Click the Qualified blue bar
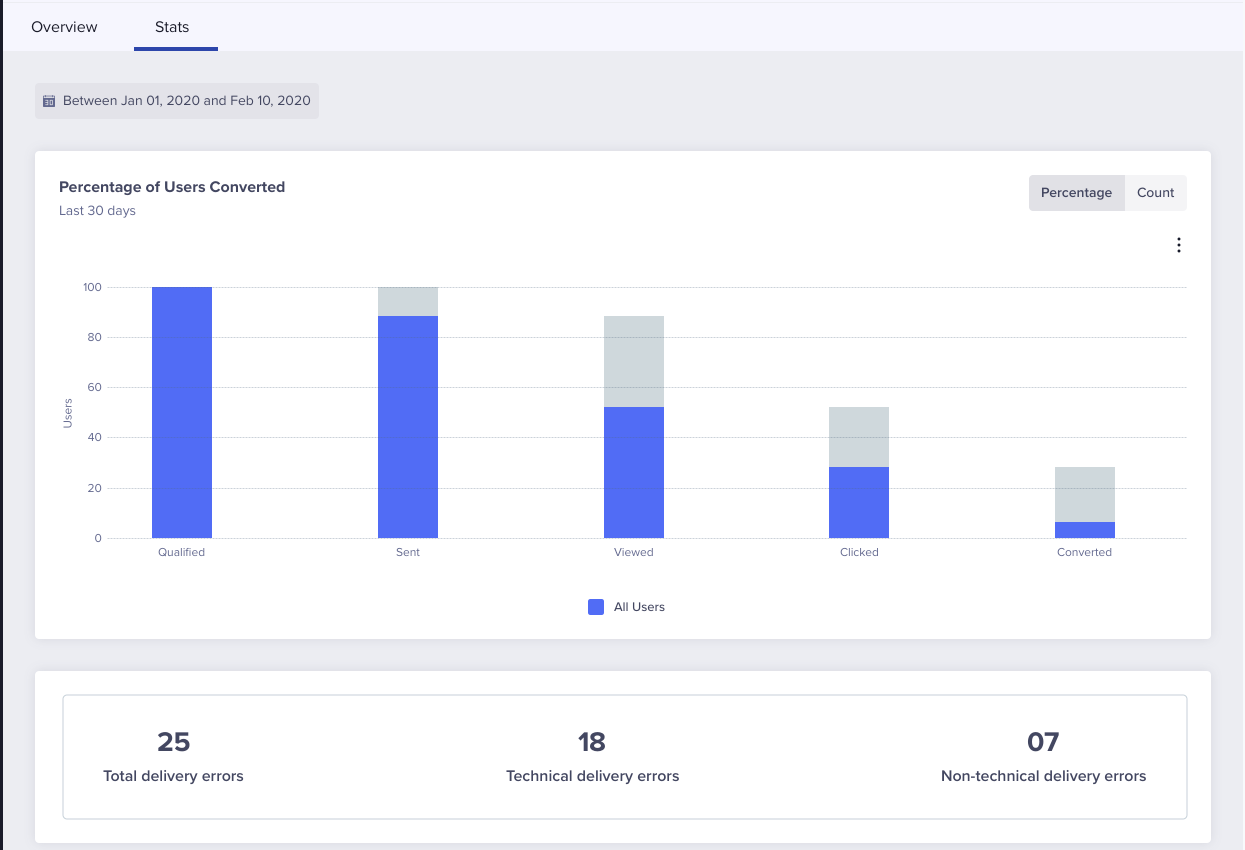1245x850 pixels. (x=182, y=412)
